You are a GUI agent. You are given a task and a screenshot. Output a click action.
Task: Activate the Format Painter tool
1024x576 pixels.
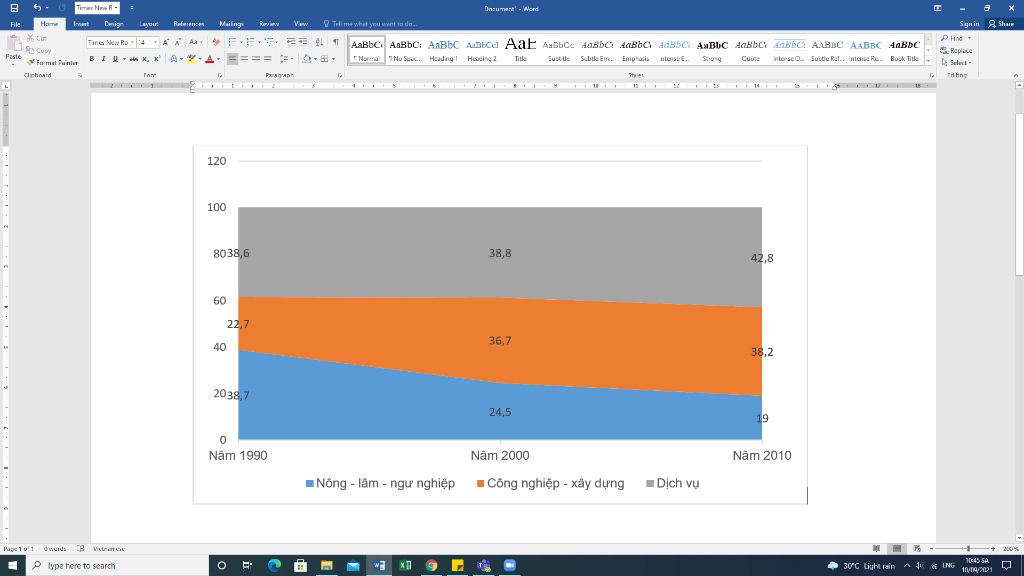click(52, 63)
